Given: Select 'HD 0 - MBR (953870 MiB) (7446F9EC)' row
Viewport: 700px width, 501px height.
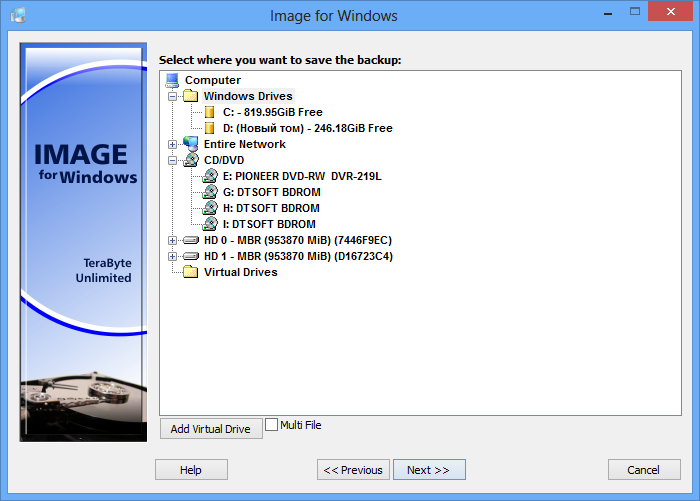Looking at the screenshot, I should (298, 240).
